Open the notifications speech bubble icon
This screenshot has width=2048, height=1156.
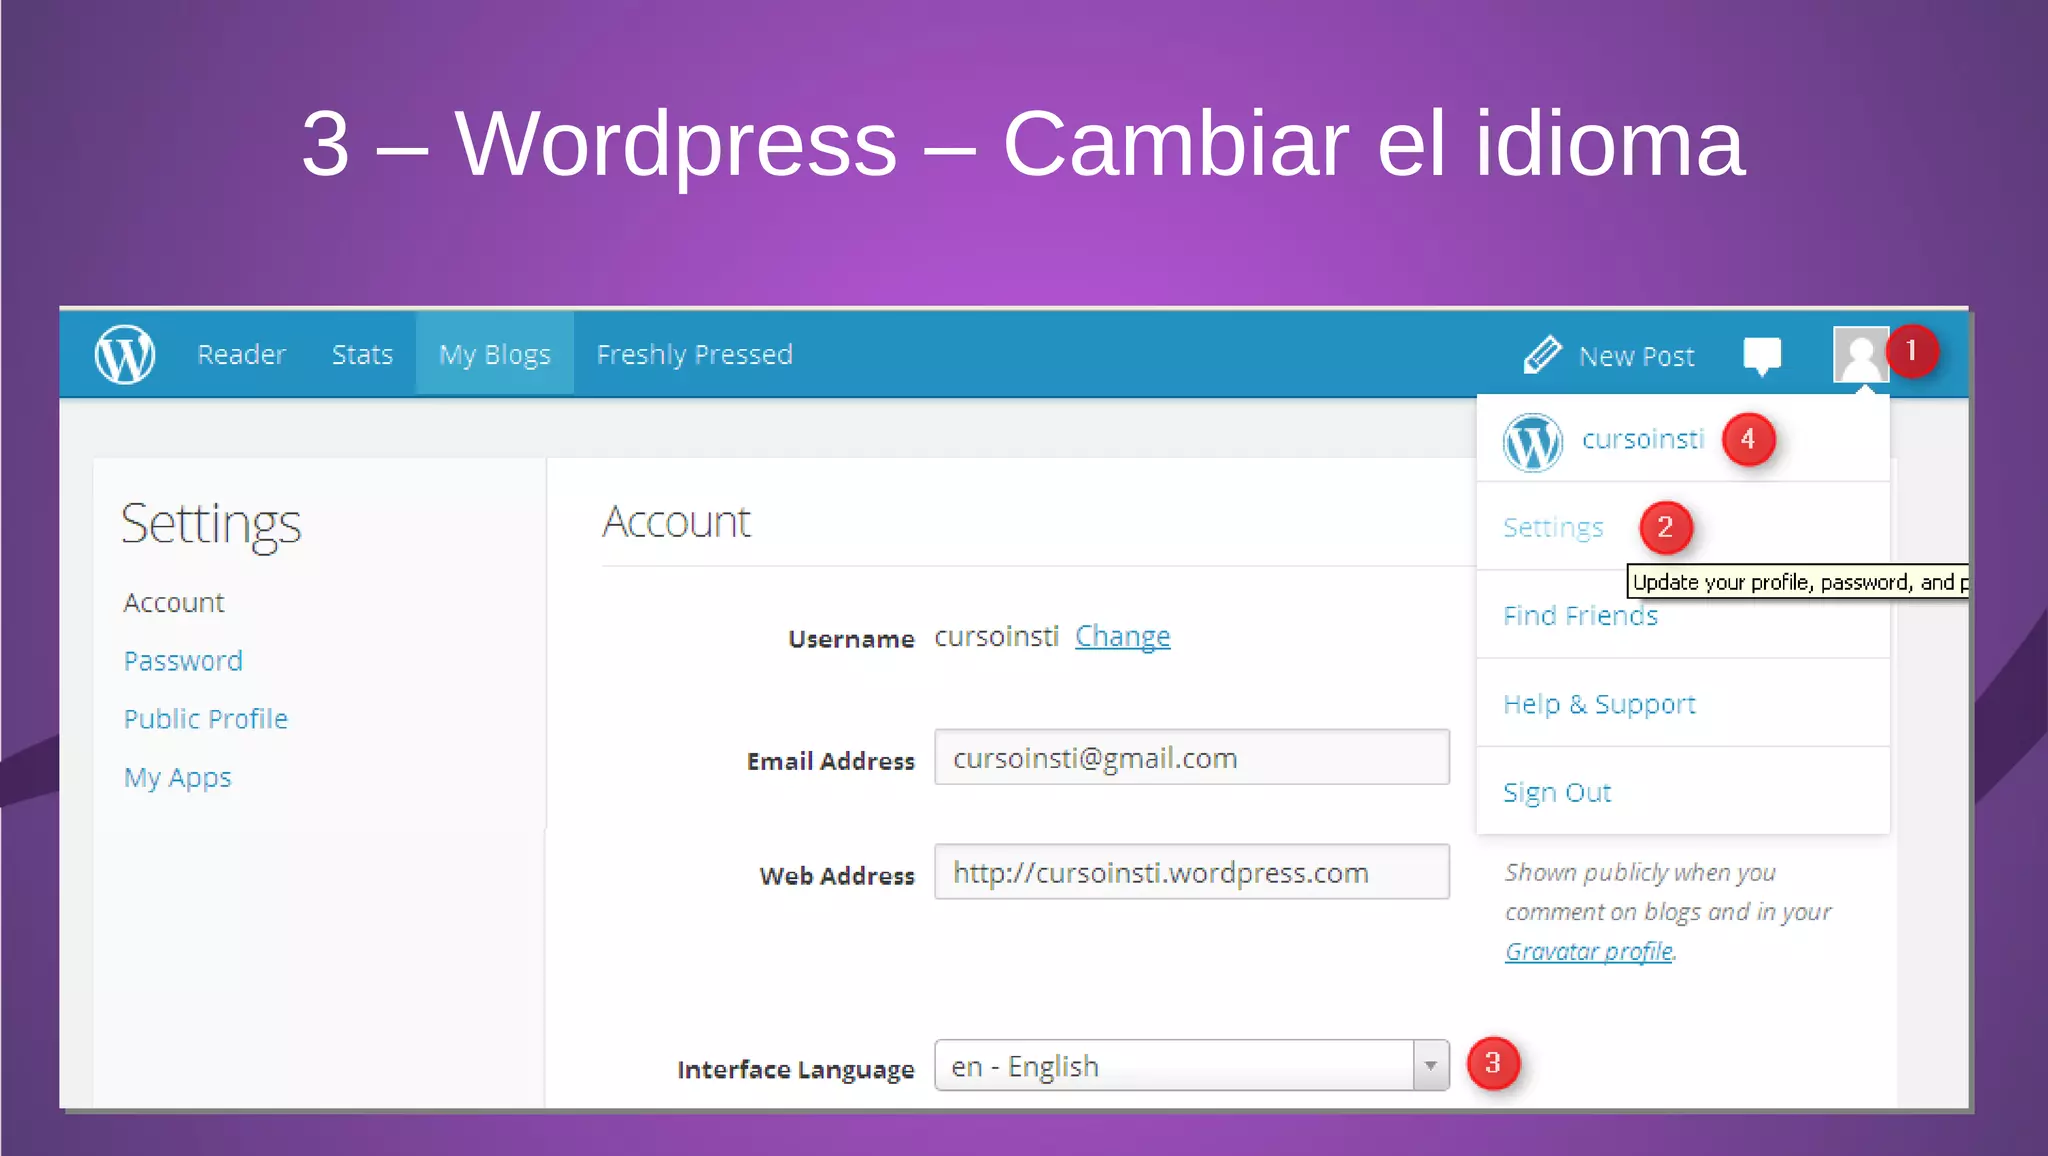1762,356
